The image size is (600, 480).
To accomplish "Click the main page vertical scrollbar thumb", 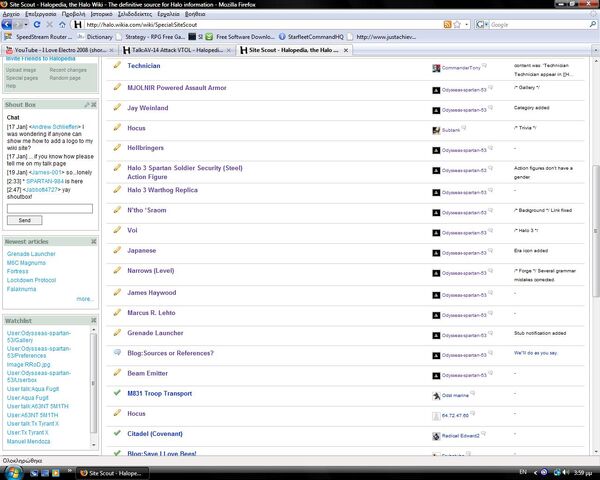I will pyautogui.click(x=595, y=230).
